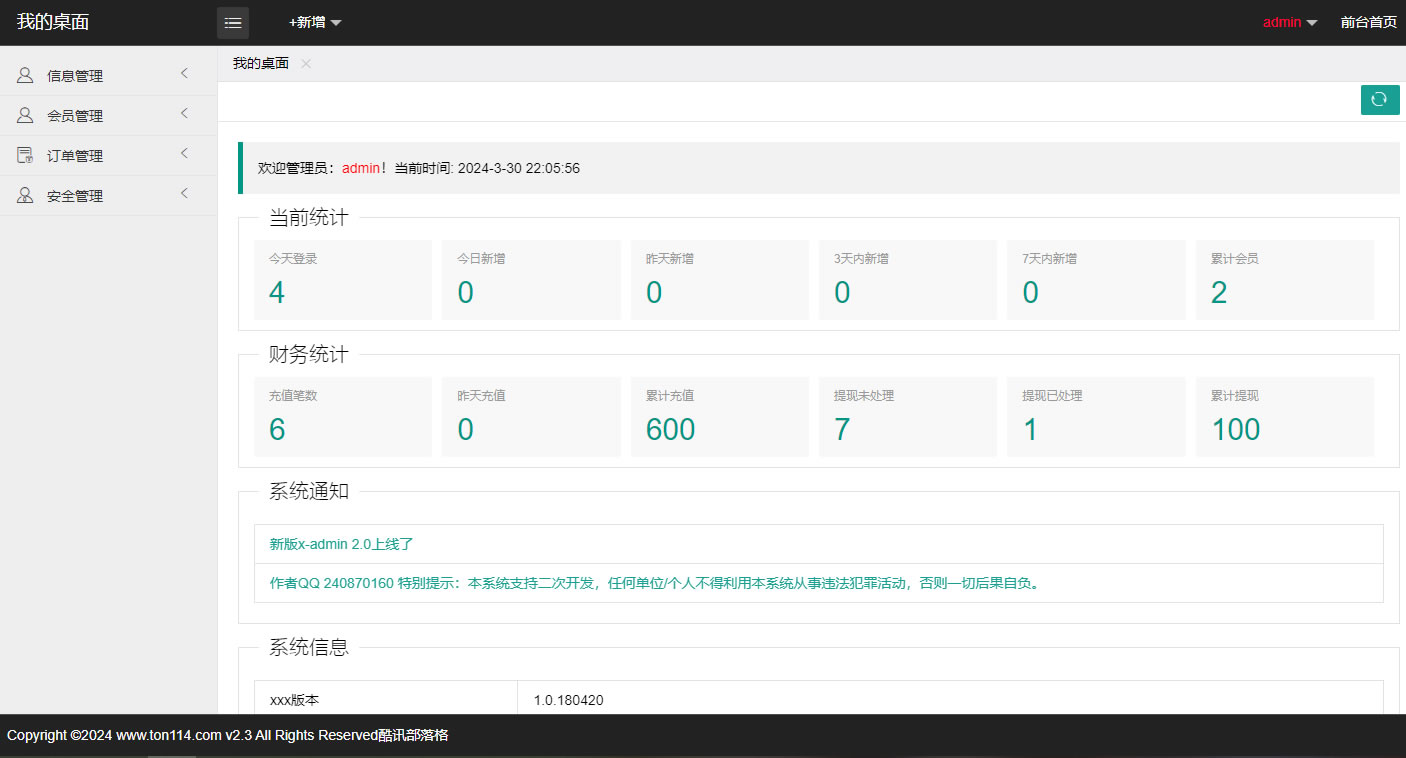The width and height of the screenshot is (1406, 758).
Task: Click the 今天登录 card showing 4
Action: click(343, 280)
